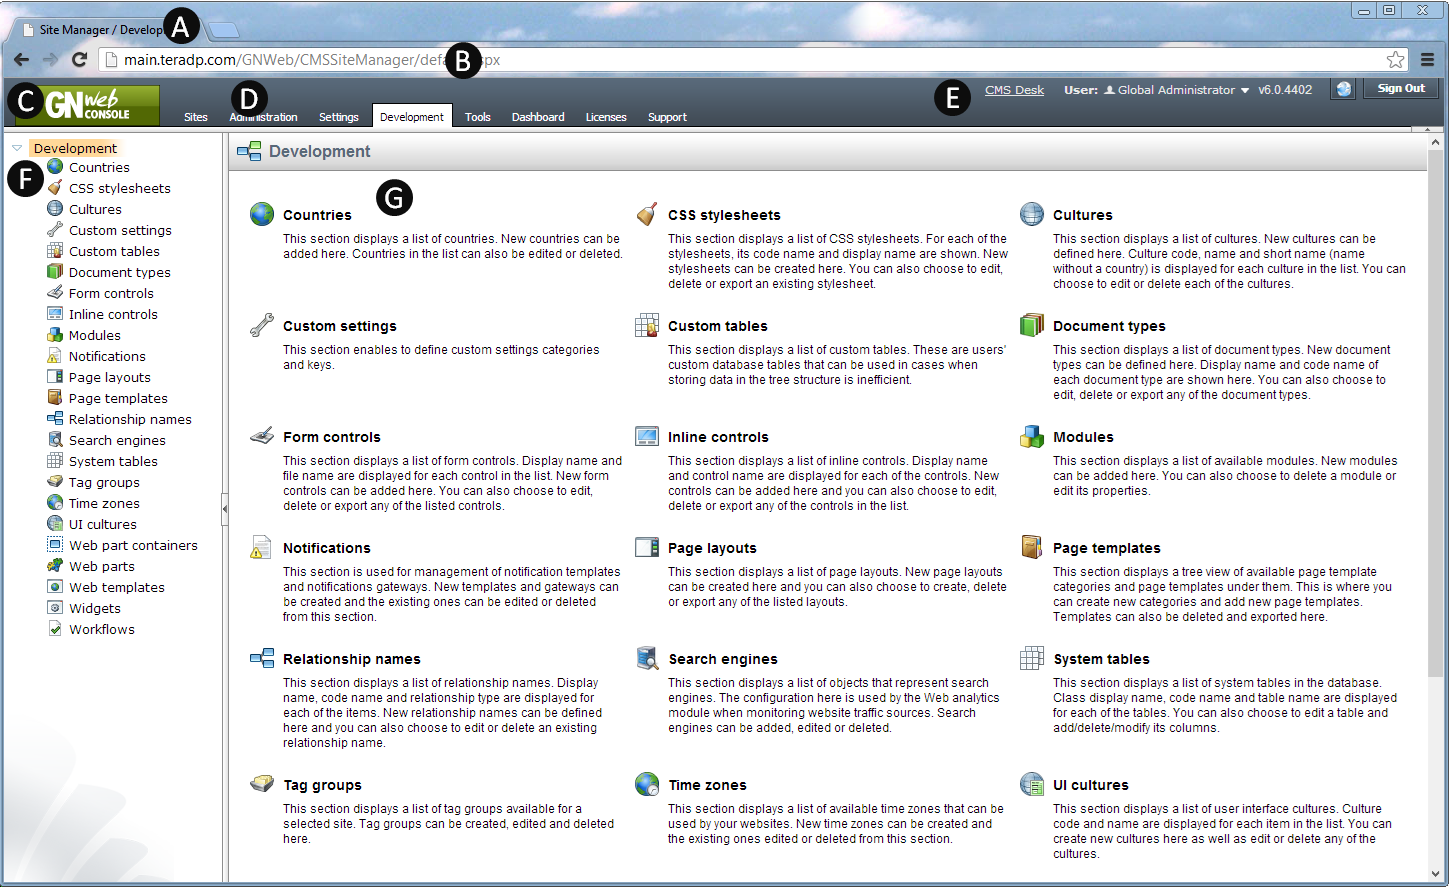Select Modules in the sidebar tree
The image size is (1449, 888).
[95, 335]
